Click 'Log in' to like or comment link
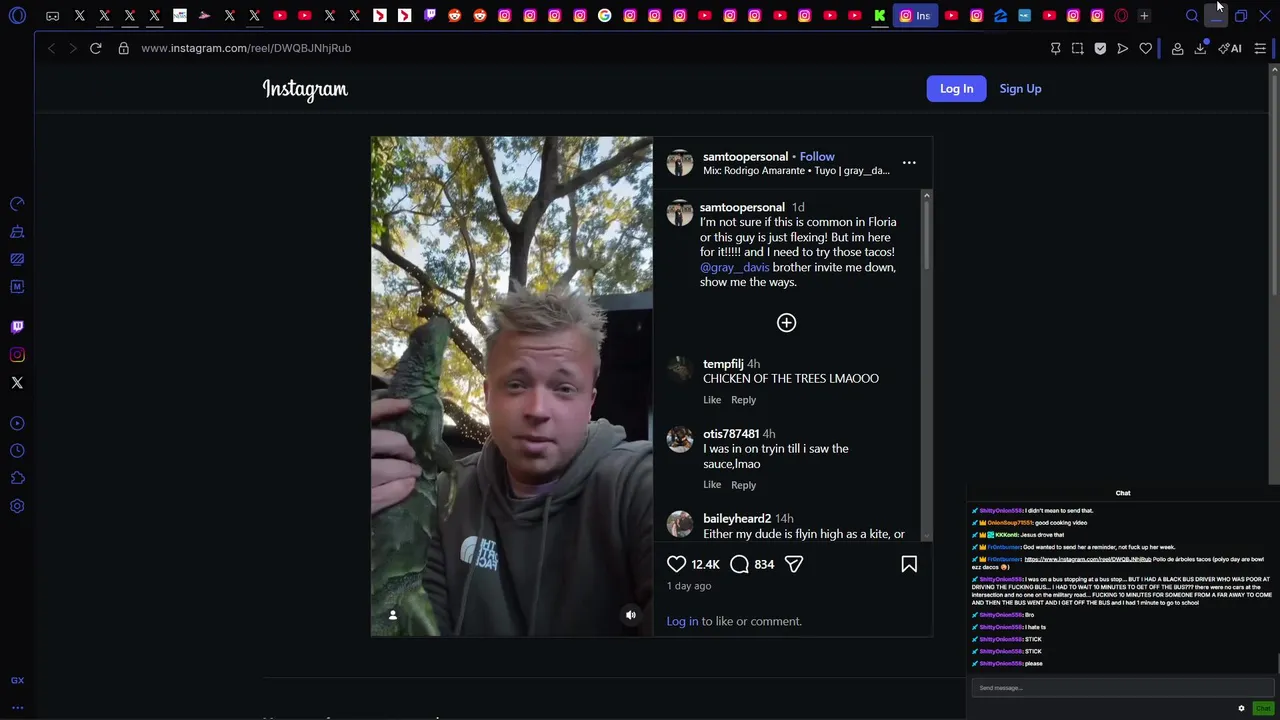The image size is (1280, 720). (682, 622)
